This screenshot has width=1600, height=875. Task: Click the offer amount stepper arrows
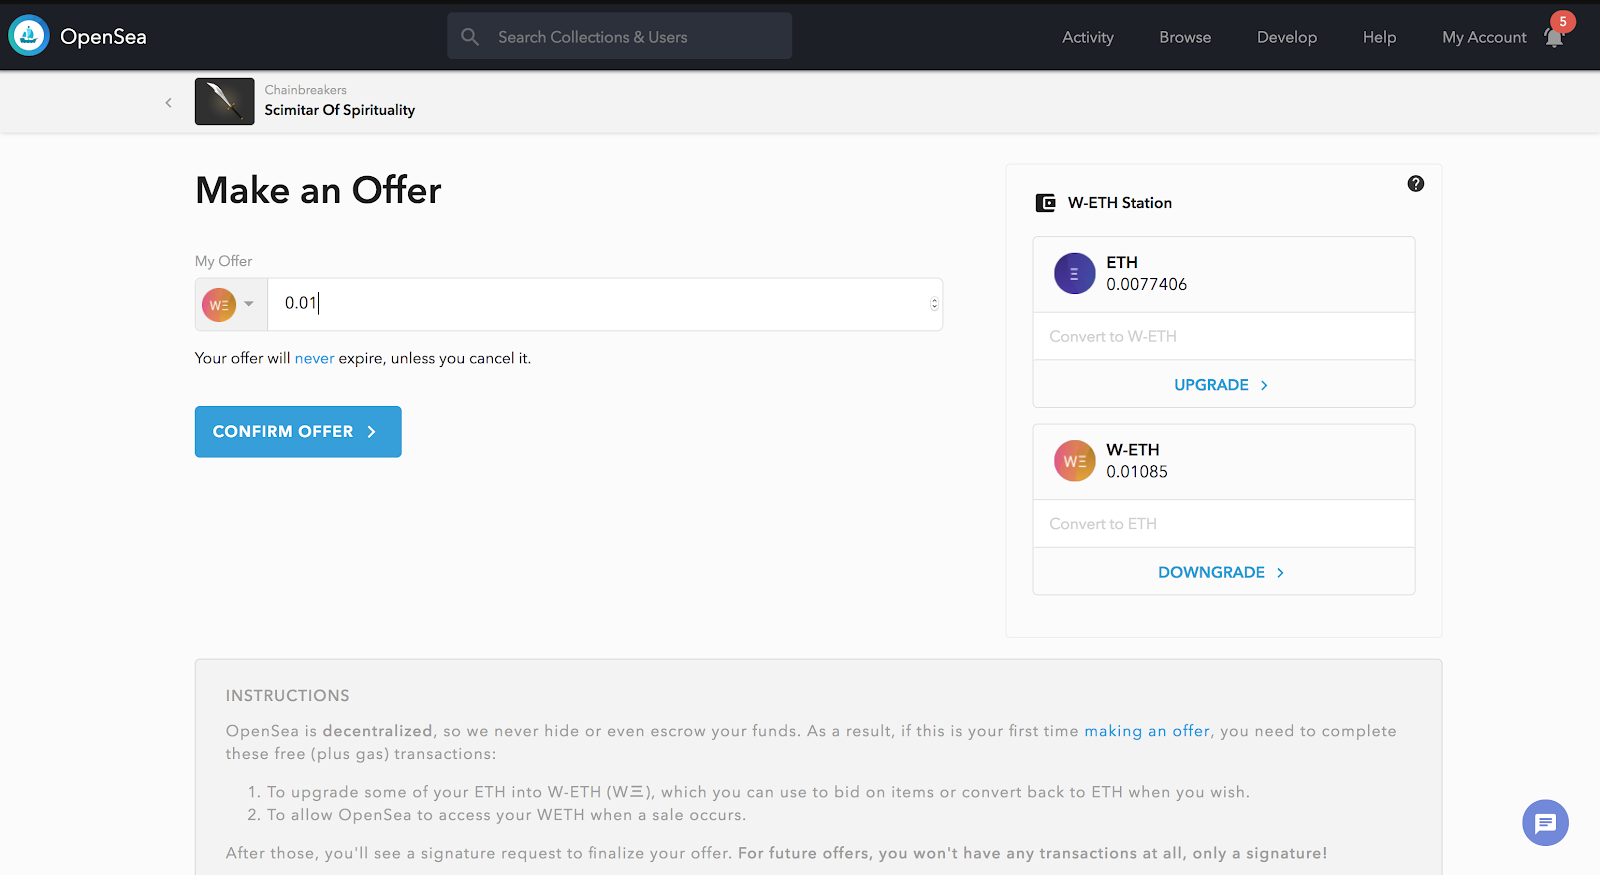tap(934, 304)
